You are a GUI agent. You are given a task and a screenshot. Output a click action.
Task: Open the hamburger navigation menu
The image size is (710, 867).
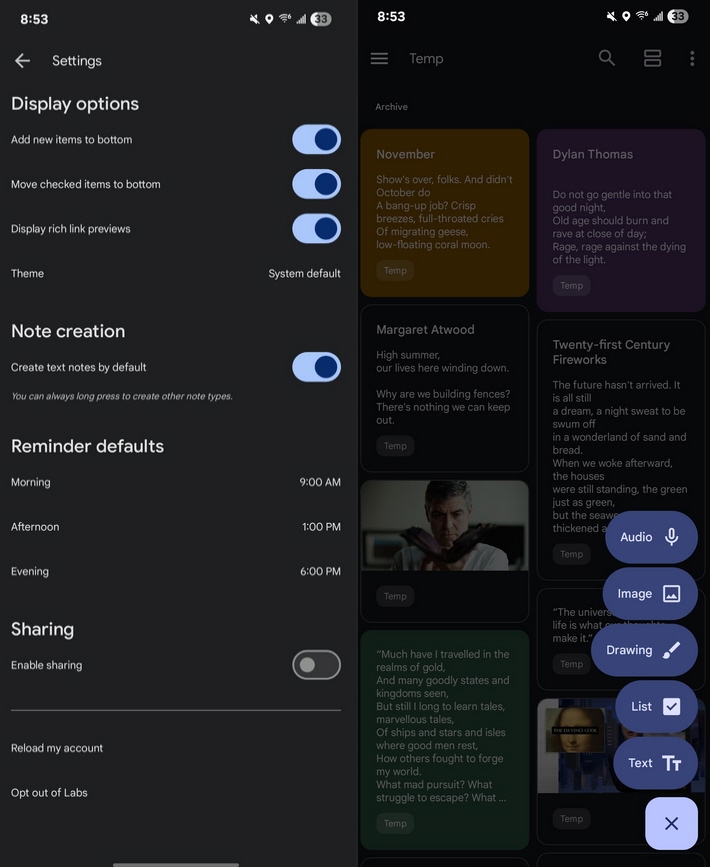pyautogui.click(x=379, y=59)
